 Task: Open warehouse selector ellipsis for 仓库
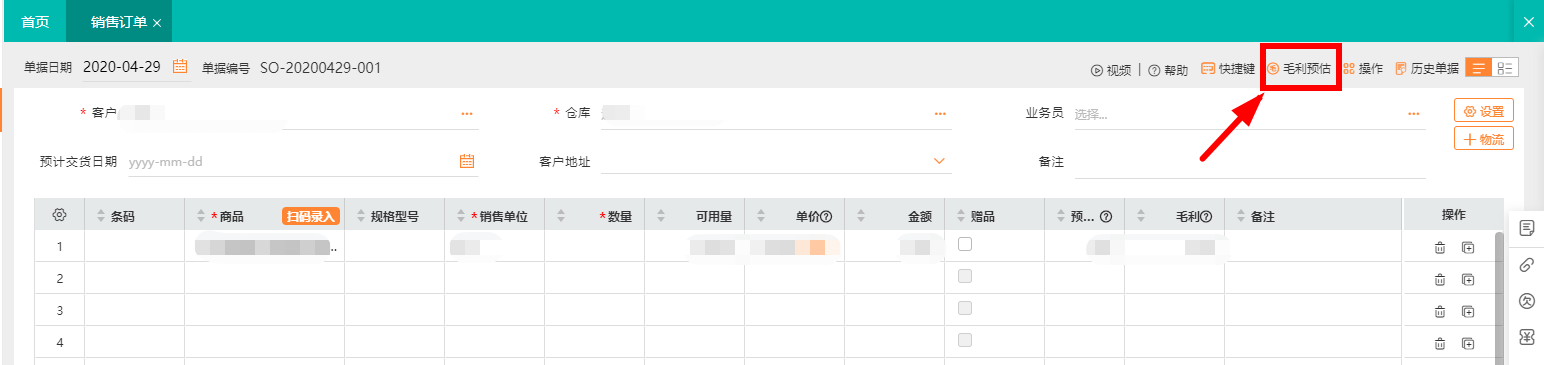940,114
